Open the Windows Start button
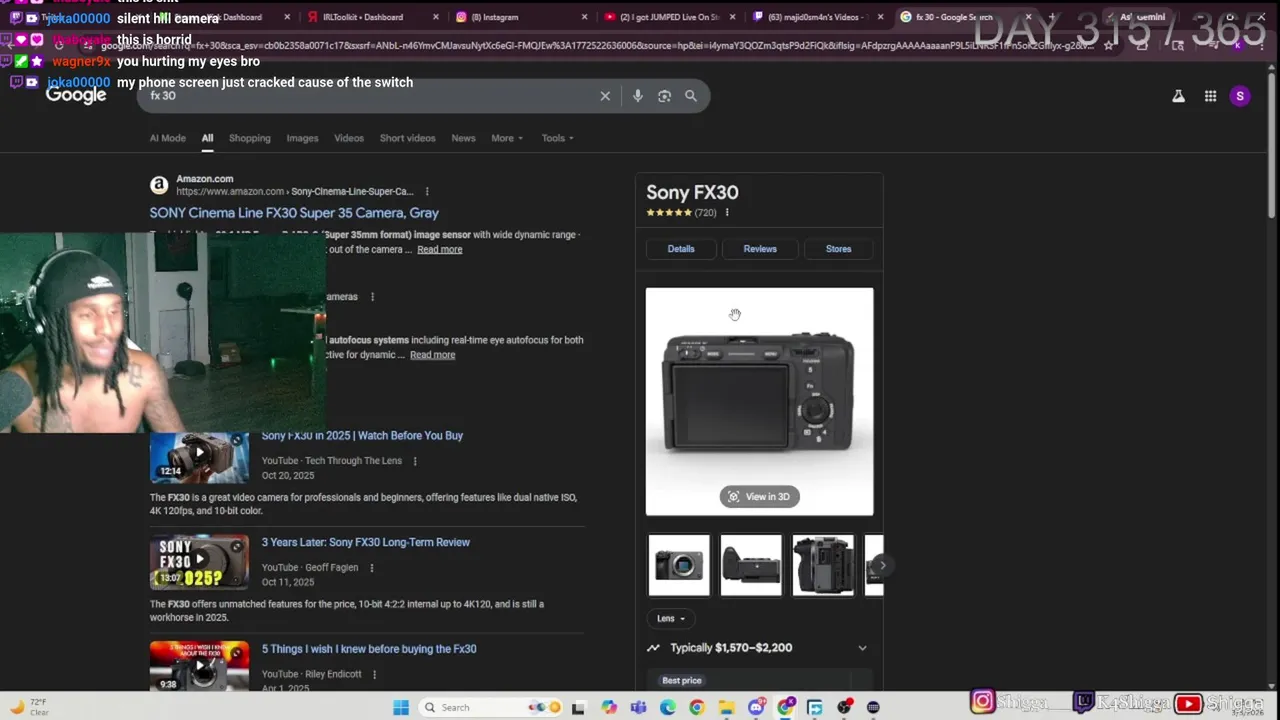Viewport: 1280px width, 720px height. (x=401, y=707)
